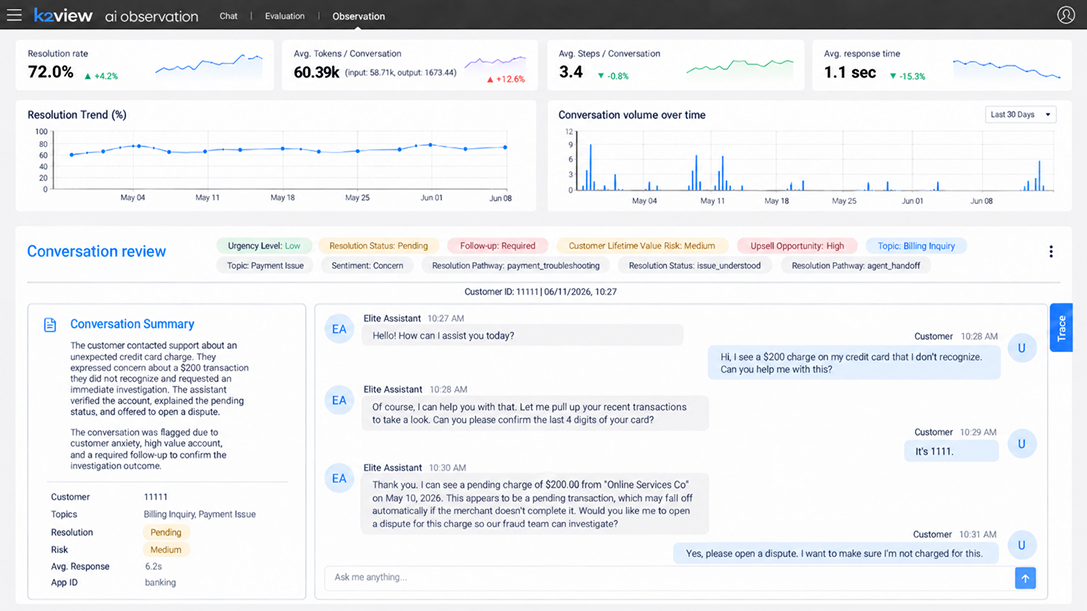Click EA avatar beside the 10:28 AM message
Image resolution: width=1087 pixels, height=611 pixels.
[x=339, y=400]
